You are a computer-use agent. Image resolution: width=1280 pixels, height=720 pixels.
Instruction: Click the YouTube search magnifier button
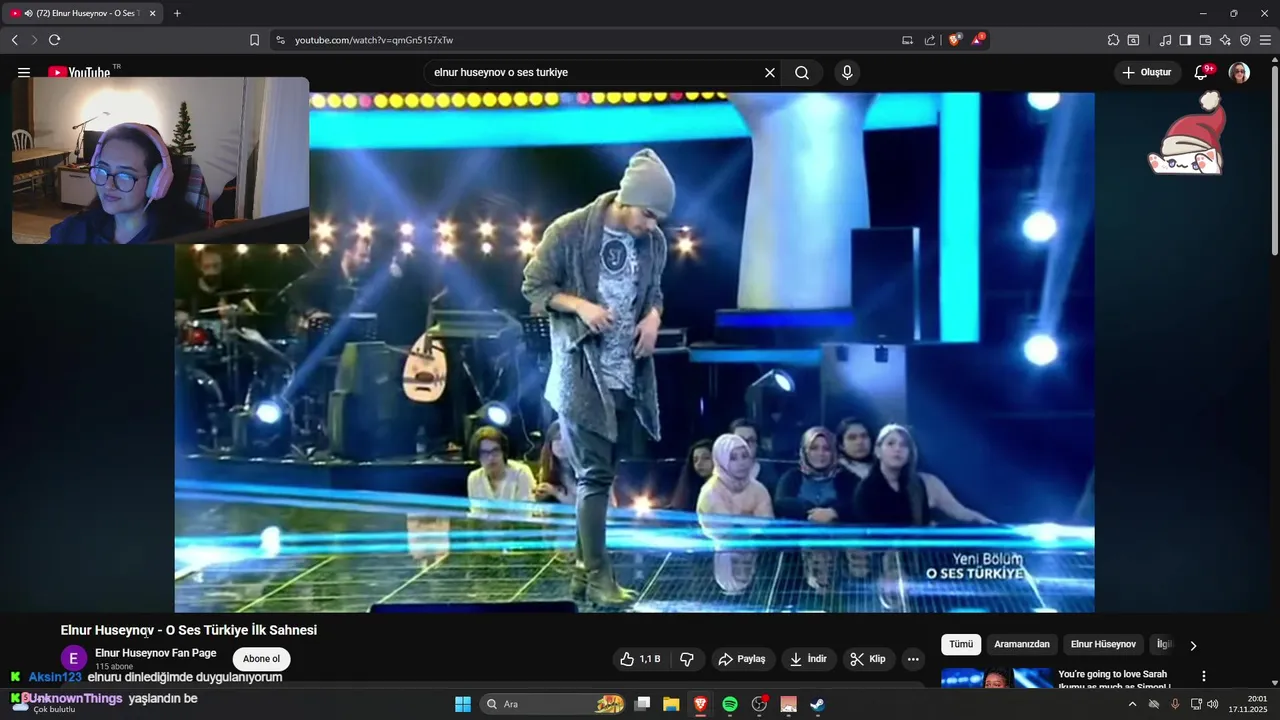coord(802,72)
